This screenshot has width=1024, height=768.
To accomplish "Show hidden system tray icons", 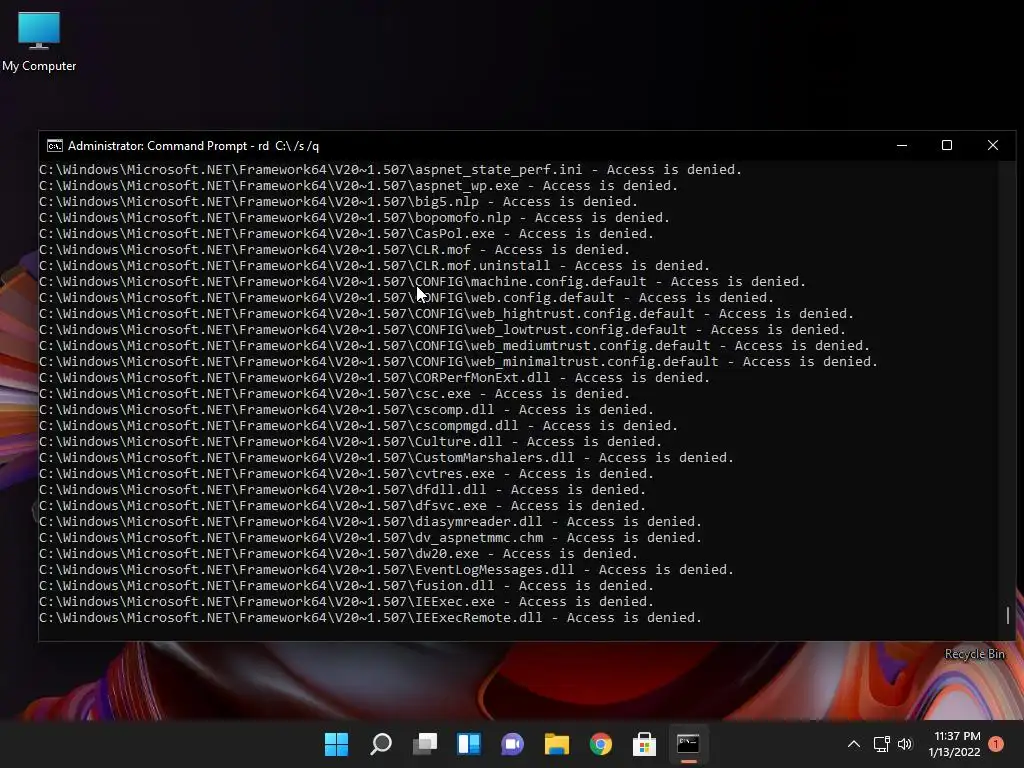I will pos(854,744).
